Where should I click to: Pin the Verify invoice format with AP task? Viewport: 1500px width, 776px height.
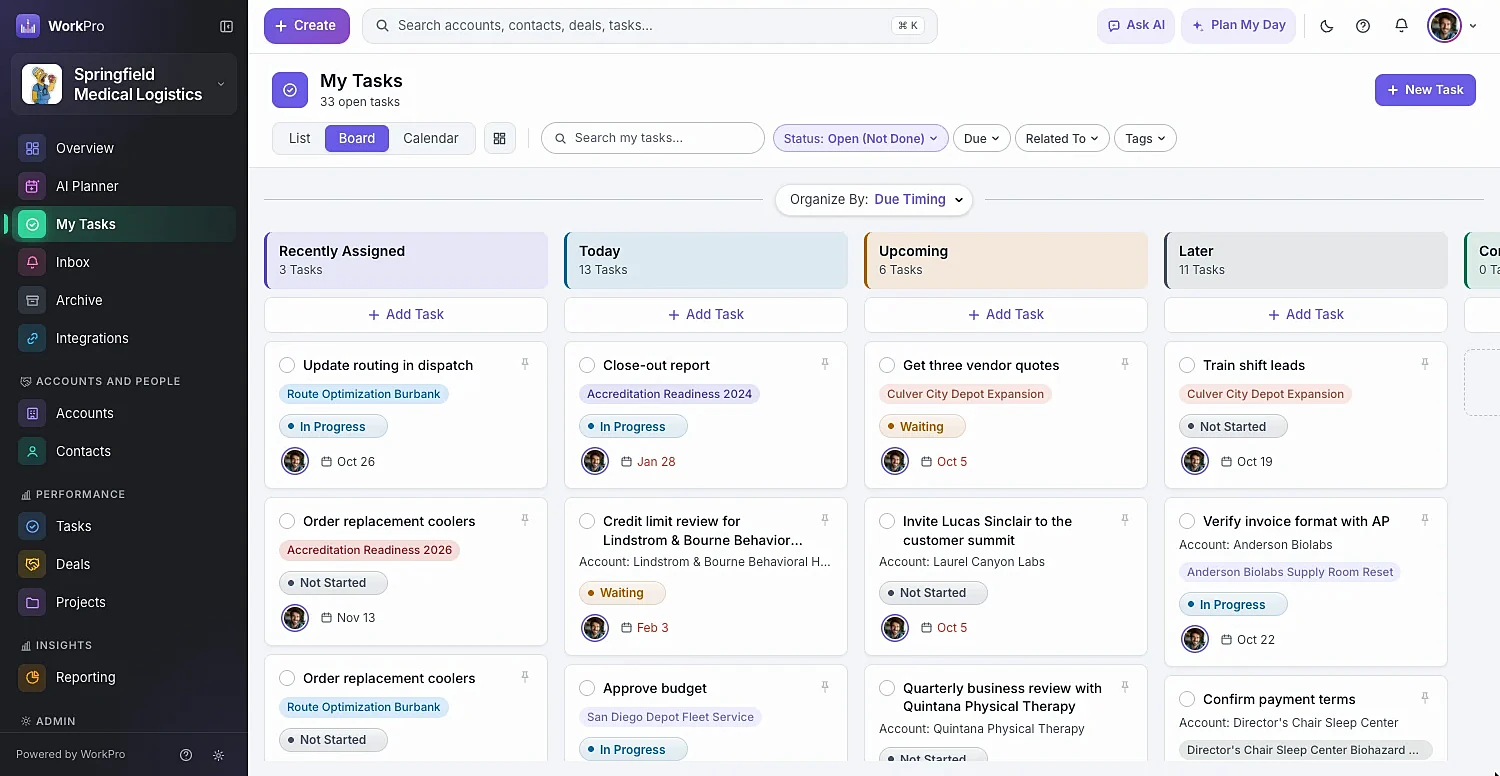coord(1425,520)
